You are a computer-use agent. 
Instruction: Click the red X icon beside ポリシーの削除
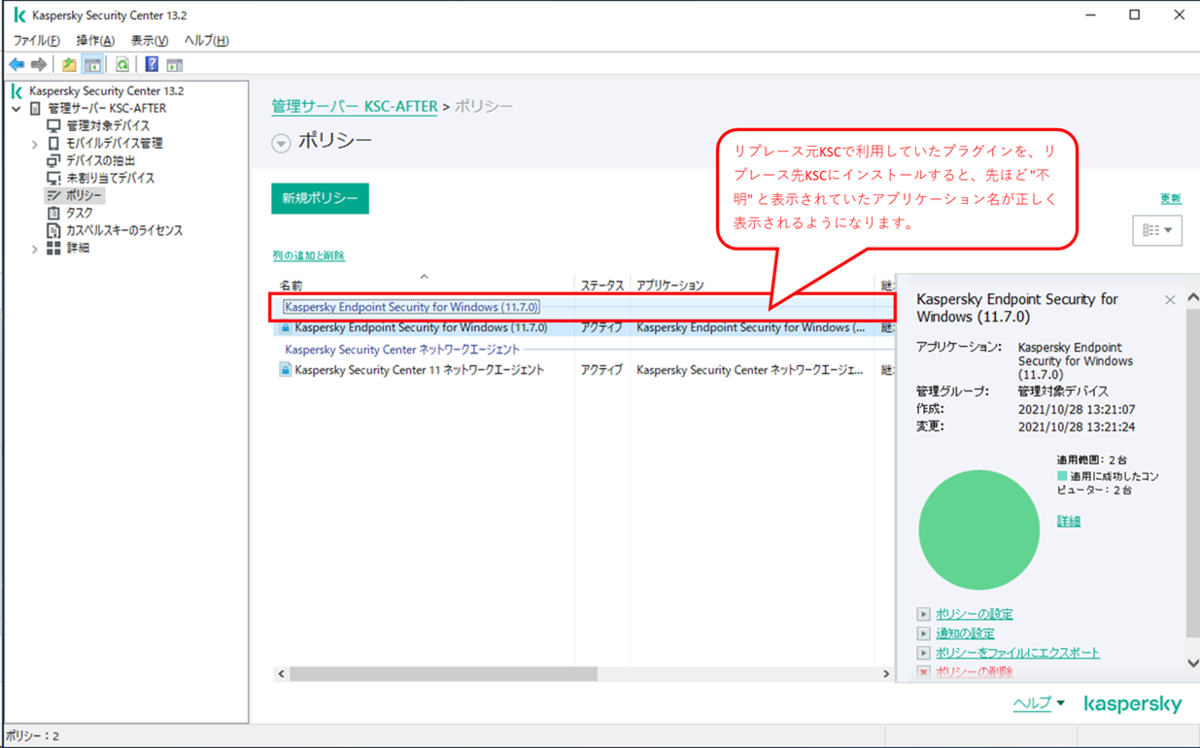[x=923, y=672]
